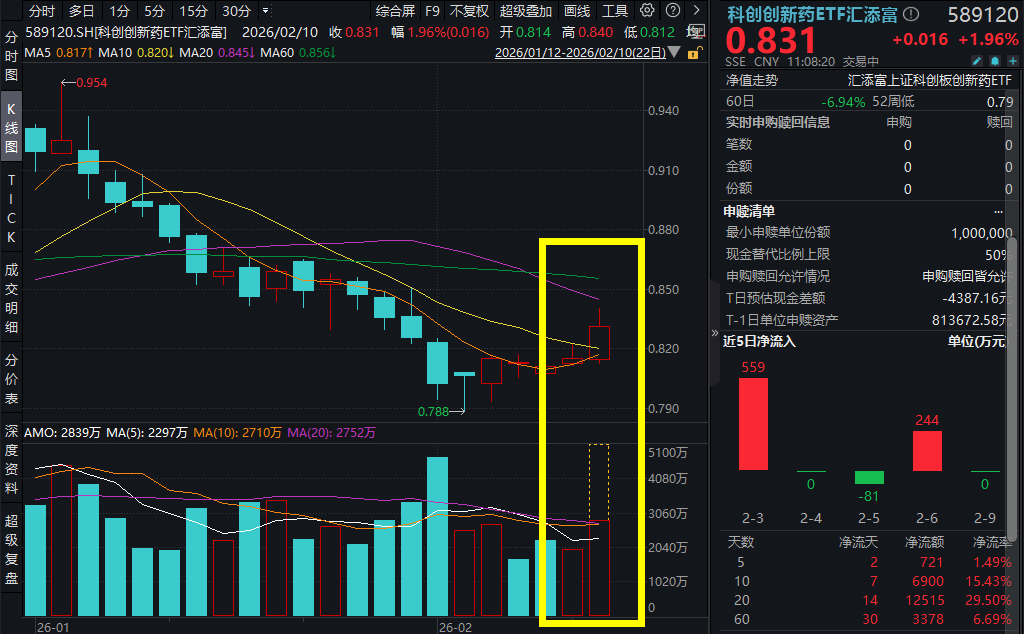Set a price alert using the bell icon

[x=996, y=60]
